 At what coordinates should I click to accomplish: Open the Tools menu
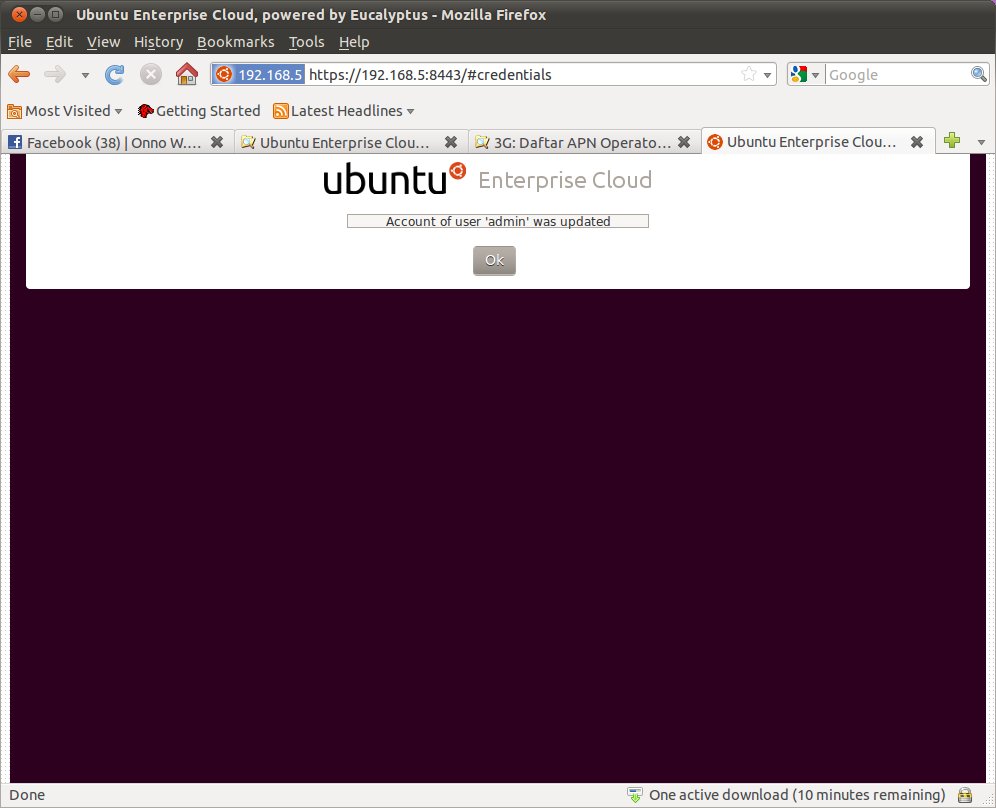pos(306,42)
